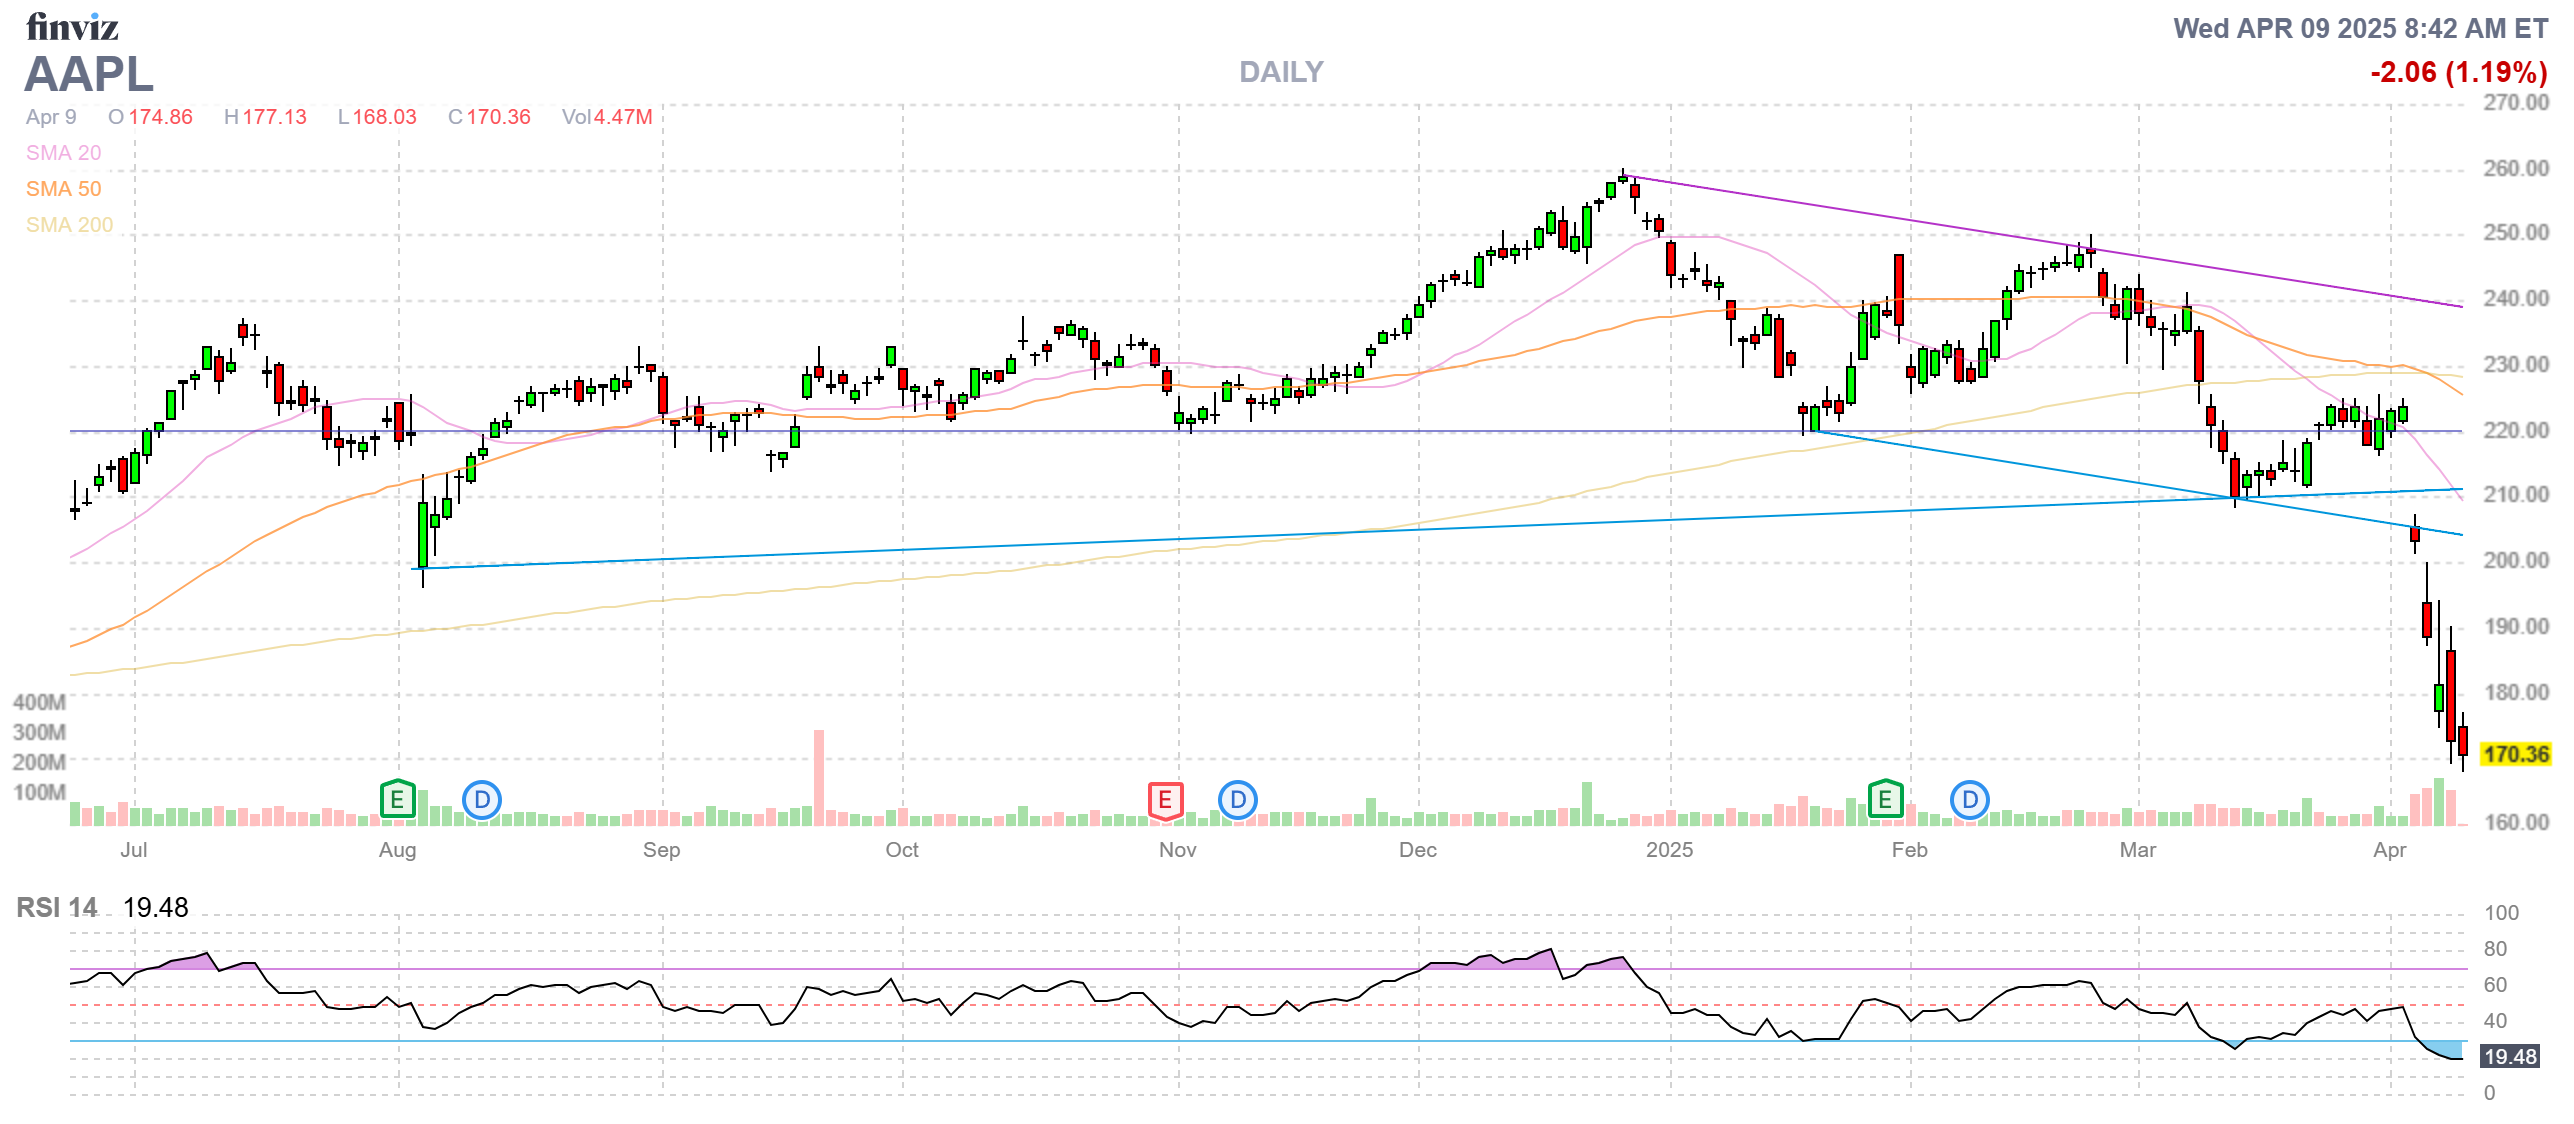Open the RSI 14 indicator label
Screen dimensions: 2574x1124
click(57, 907)
